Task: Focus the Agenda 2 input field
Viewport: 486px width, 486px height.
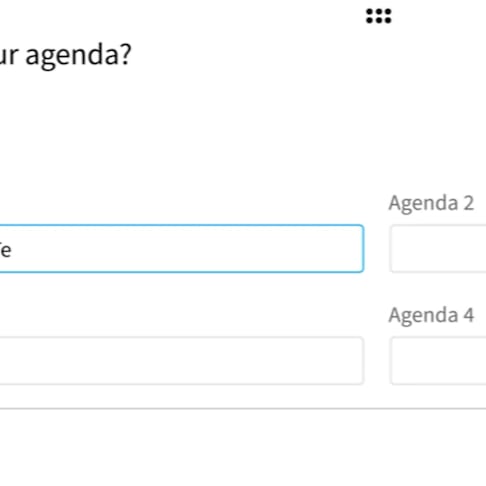Action: pos(438,249)
